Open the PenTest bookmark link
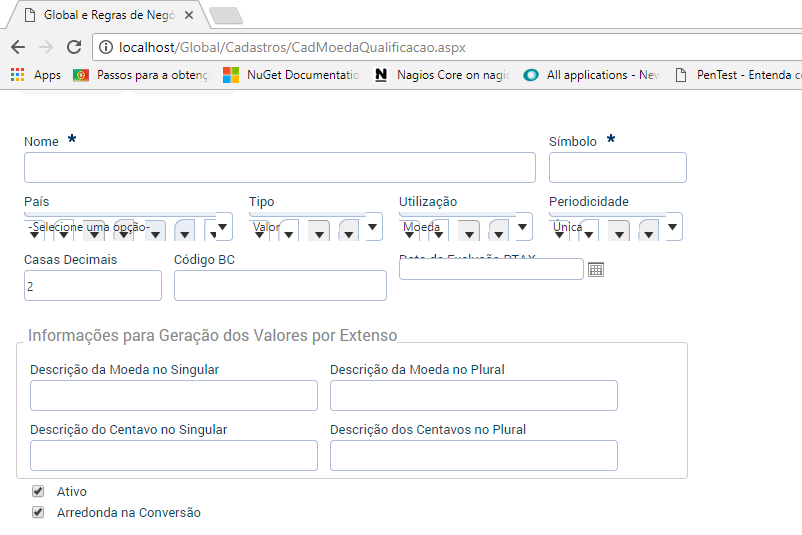This screenshot has width=802, height=535. [x=740, y=75]
